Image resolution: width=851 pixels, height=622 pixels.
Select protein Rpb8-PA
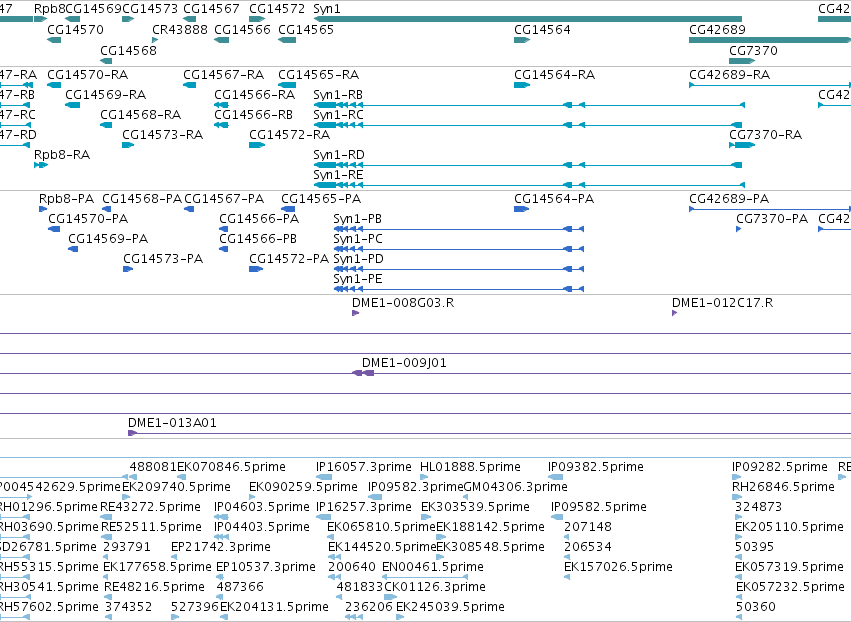coord(43,209)
